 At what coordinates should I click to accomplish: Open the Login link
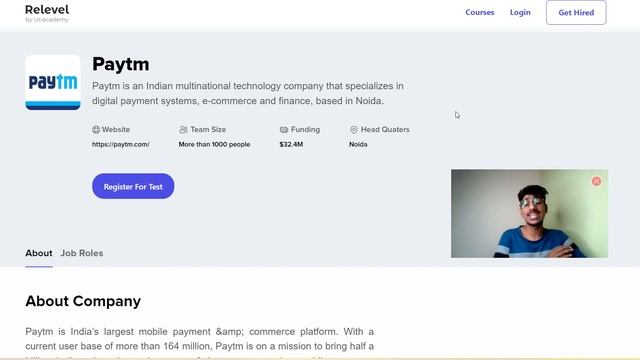(x=520, y=12)
